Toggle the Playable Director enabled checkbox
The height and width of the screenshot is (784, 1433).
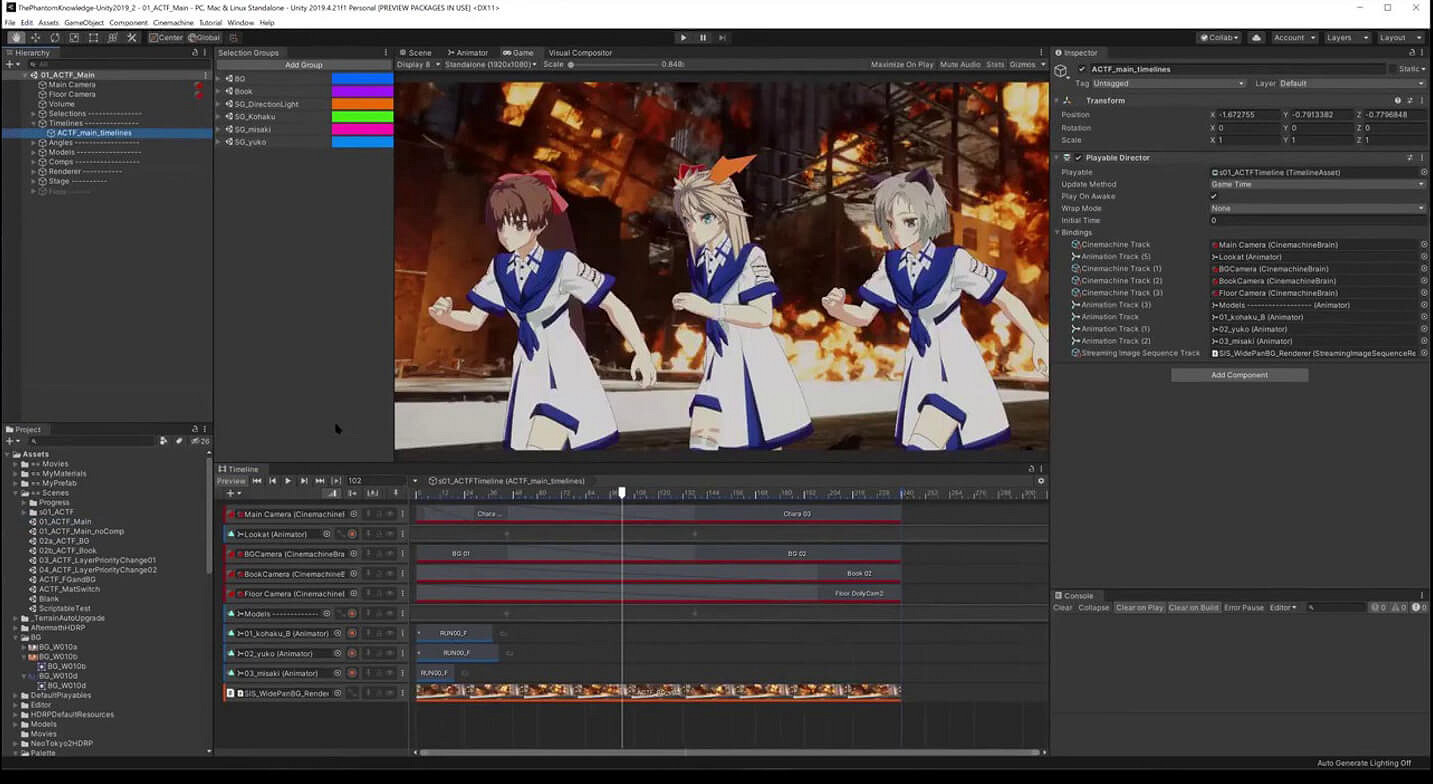(1078, 158)
